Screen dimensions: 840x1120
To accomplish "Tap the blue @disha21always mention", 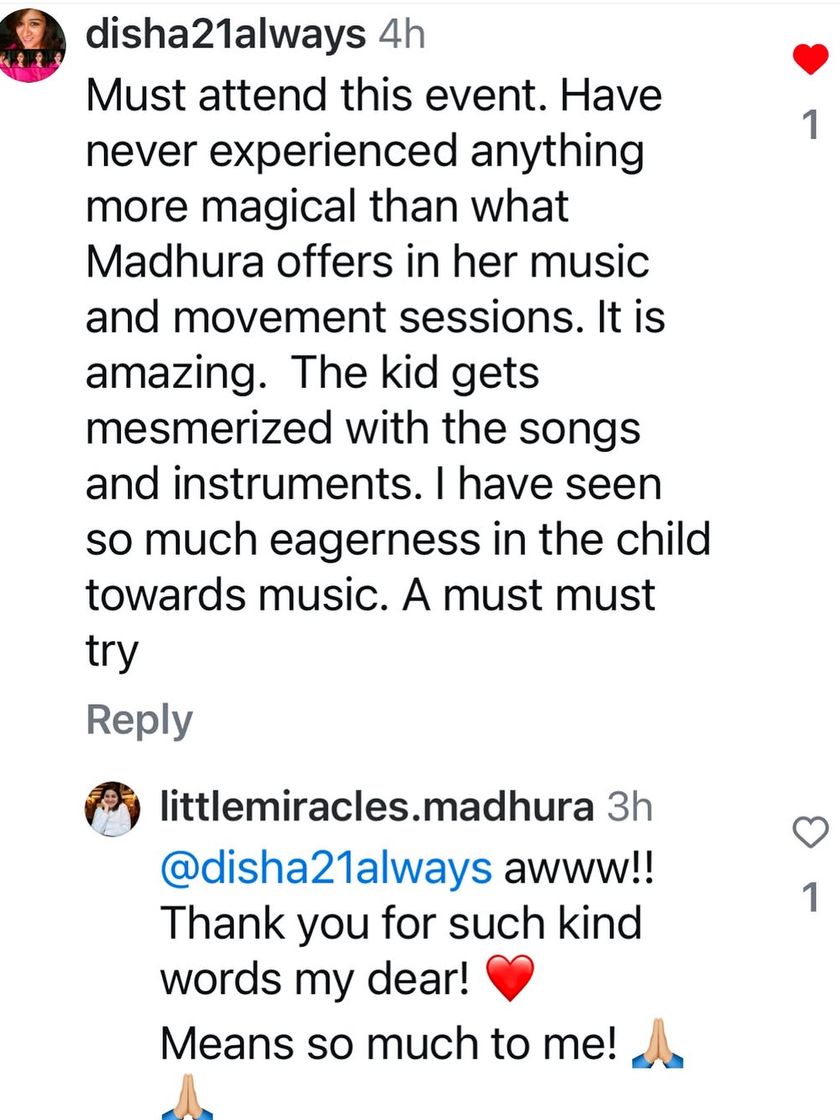I will pyautogui.click(x=326, y=868).
